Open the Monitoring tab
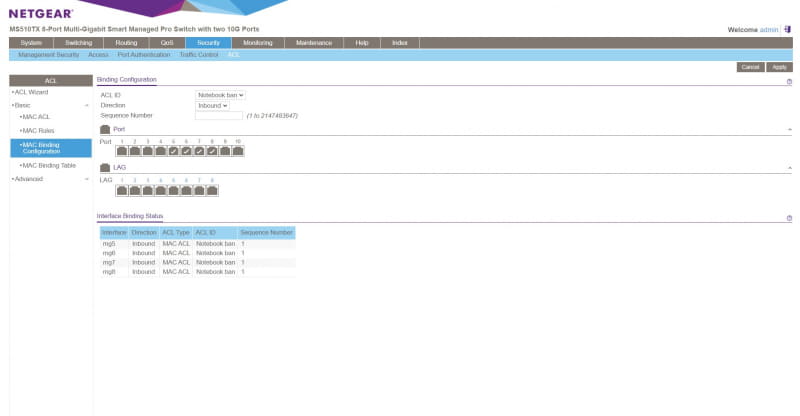The image size is (800, 416). point(258,43)
